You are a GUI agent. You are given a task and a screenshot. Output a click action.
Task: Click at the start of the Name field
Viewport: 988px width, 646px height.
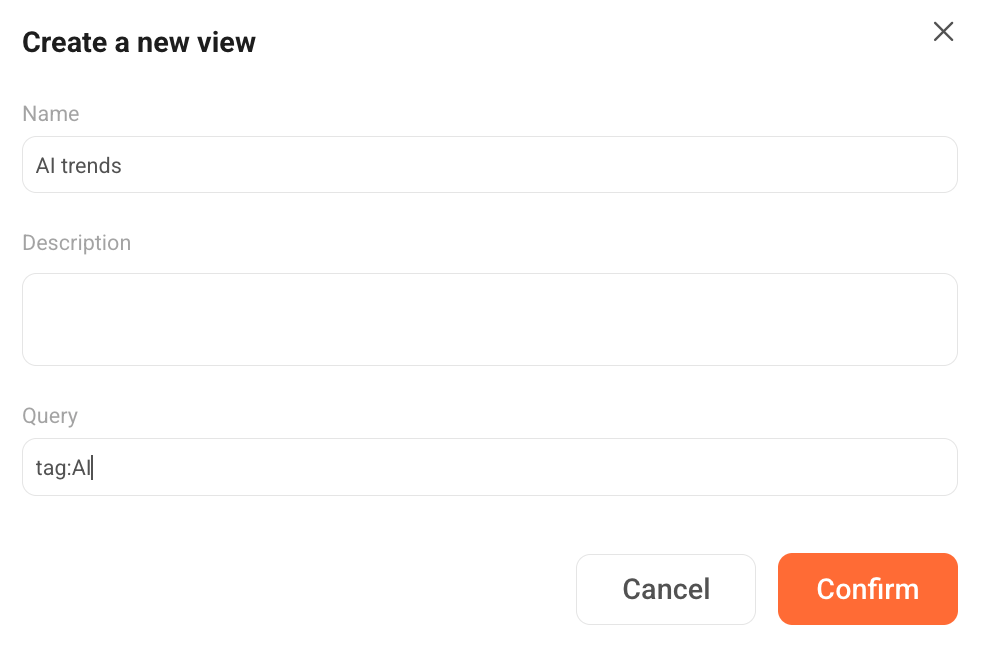pos(38,165)
